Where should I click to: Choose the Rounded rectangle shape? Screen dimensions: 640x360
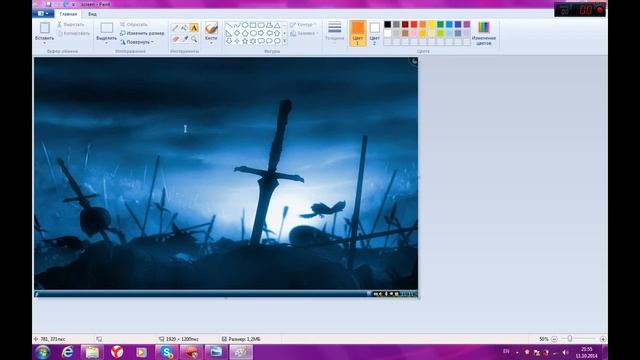pyautogui.click(x=261, y=25)
